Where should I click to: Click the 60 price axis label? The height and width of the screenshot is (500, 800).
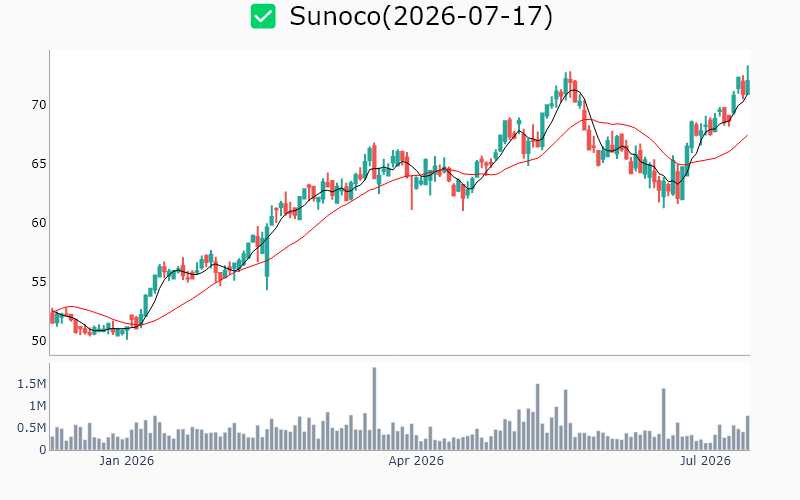(39, 223)
